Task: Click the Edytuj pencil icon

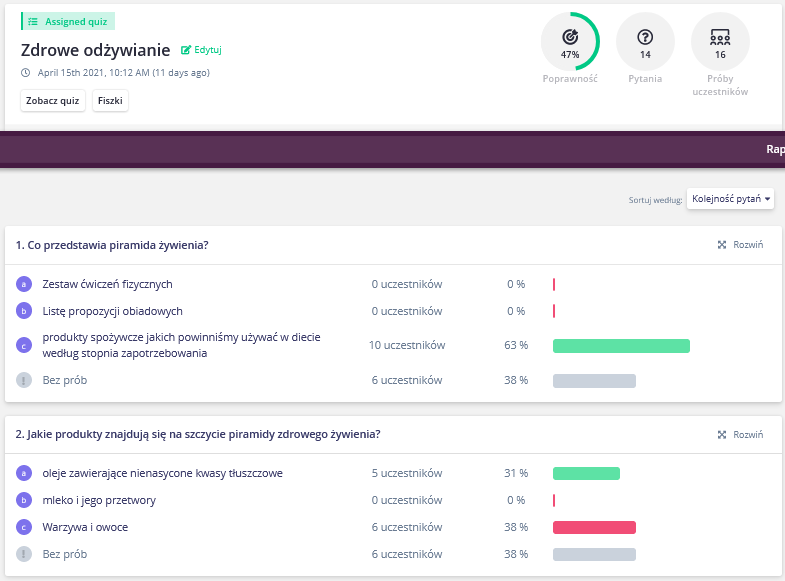Action: pyautogui.click(x=186, y=50)
